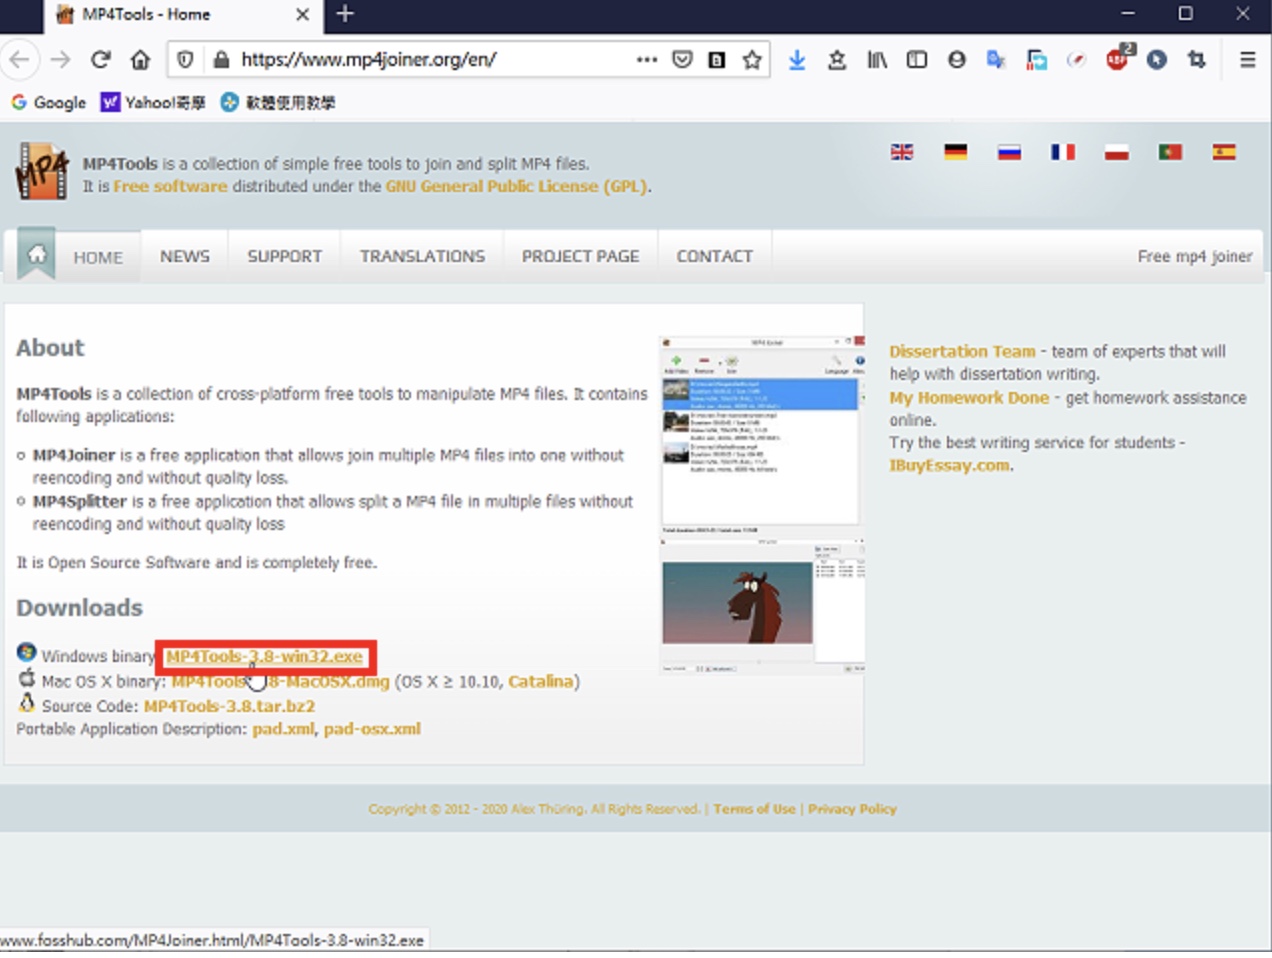Visit the Dissertation Team link
The height and width of the screenshot is (958, 1272).
click(962, 351)
